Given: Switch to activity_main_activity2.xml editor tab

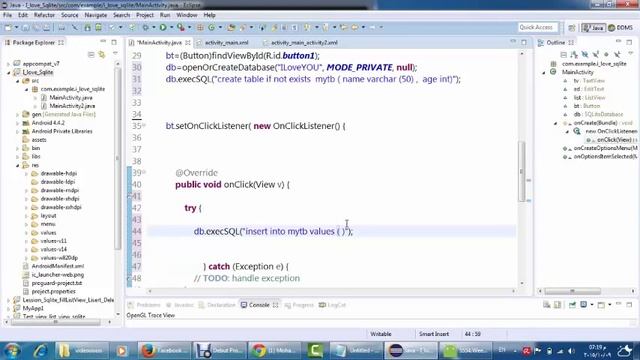Looking at the screenshot, I should tap(301, 42).
